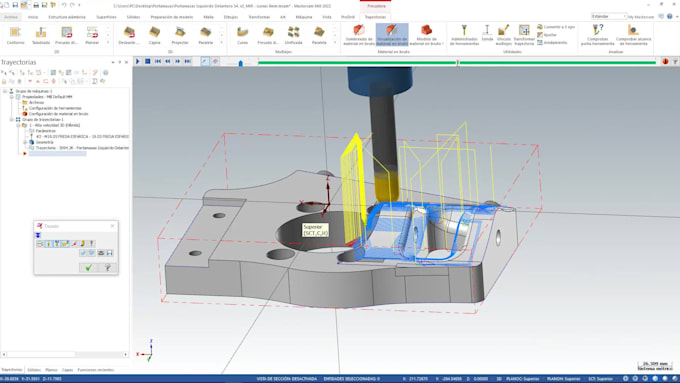Open help in the Trazado dialog
The image size is (680, 383).
[x=108, y=268]
